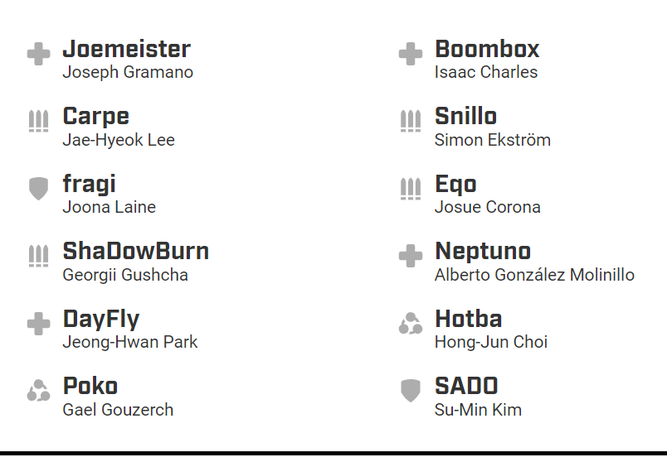Click the tank shield icon beside SADO
Viewport: 667px width, 457px height.
410,390
